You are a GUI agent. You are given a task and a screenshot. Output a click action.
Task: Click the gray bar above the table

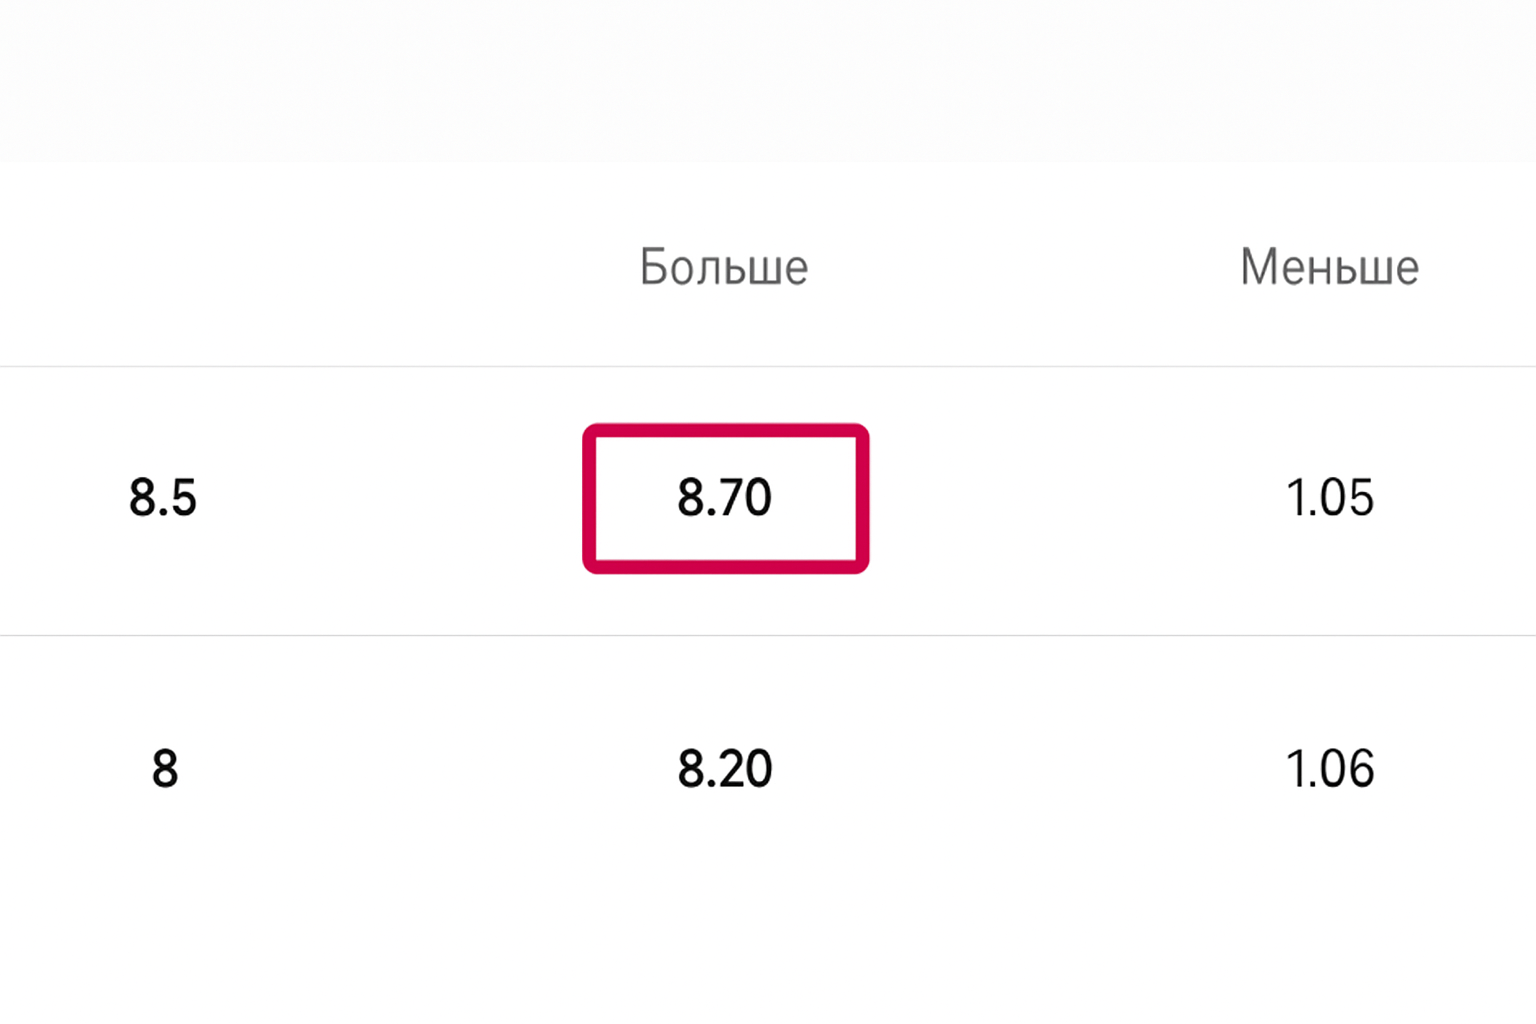tap(768, 80)
